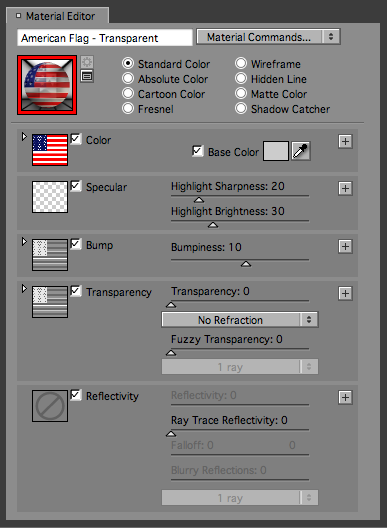Screen dimensions: 387x528
Task: Click the plus button in the Transparency row
Action: coord(345,293)
